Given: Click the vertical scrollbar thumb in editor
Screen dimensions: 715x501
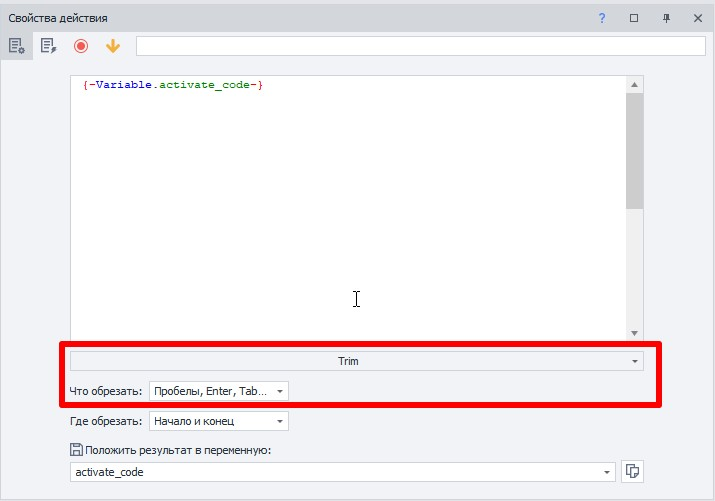Looking at the screenshot, I should click(x=634, y=151).
